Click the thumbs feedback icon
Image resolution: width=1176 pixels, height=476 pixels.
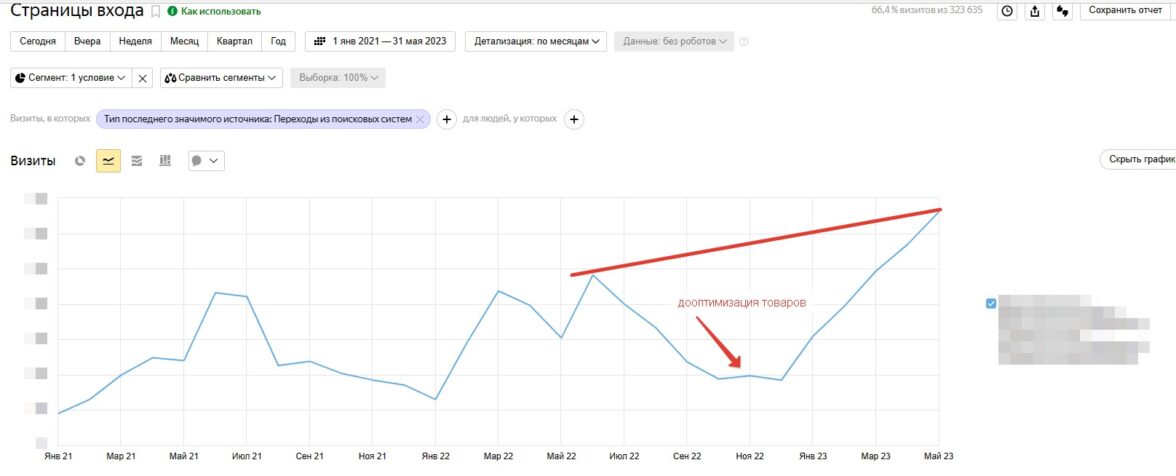1063,11
